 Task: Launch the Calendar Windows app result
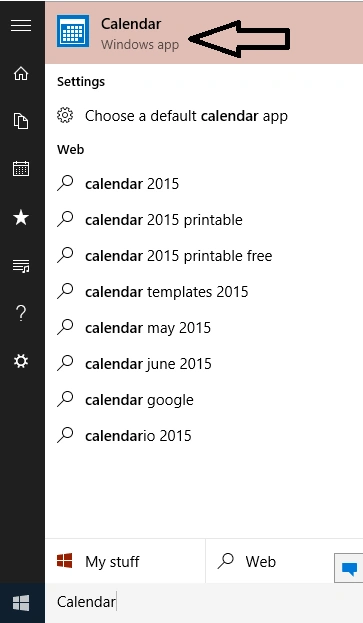click(204, 33)
